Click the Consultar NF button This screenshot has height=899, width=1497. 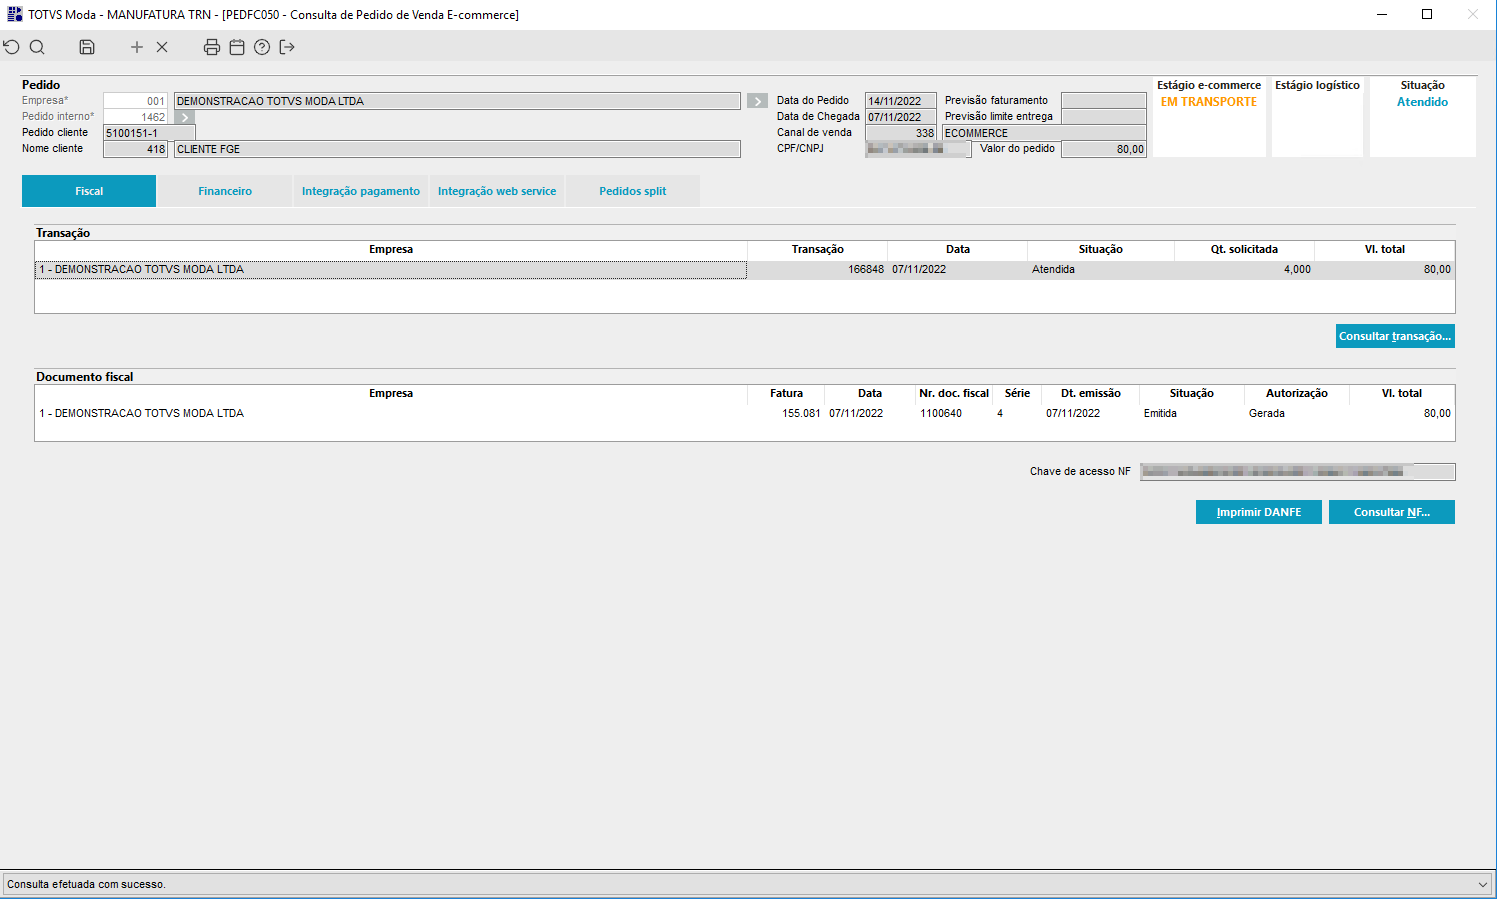coord(1392,512)
